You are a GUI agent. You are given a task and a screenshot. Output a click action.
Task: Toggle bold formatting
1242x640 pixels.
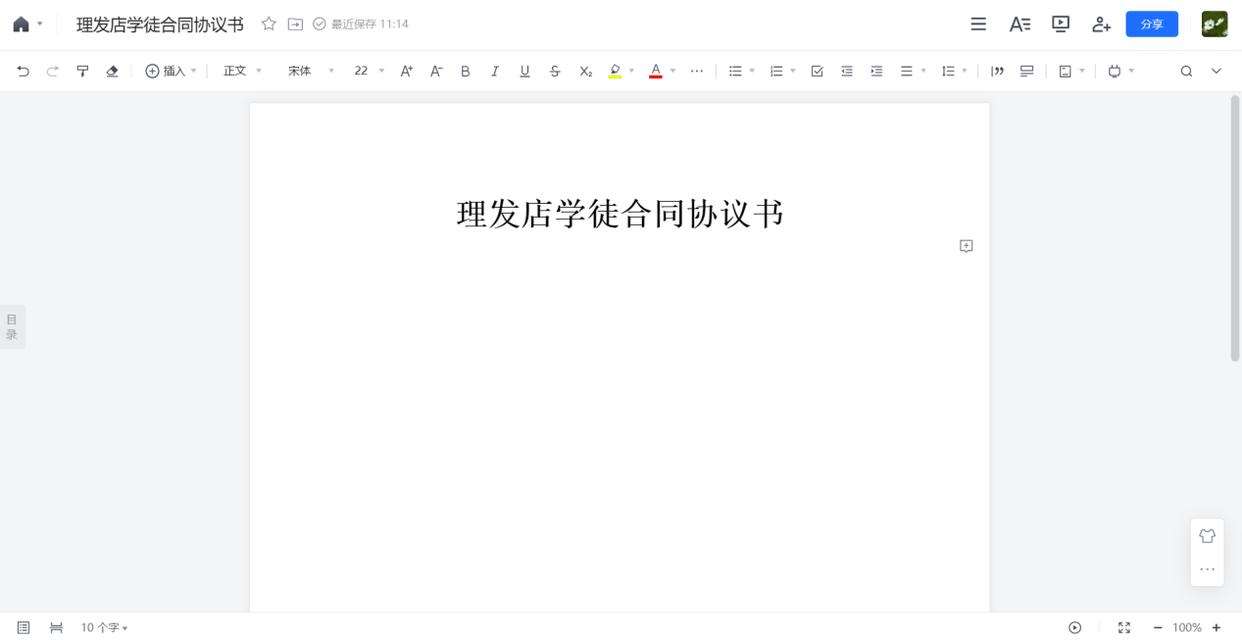click(465, 71)
